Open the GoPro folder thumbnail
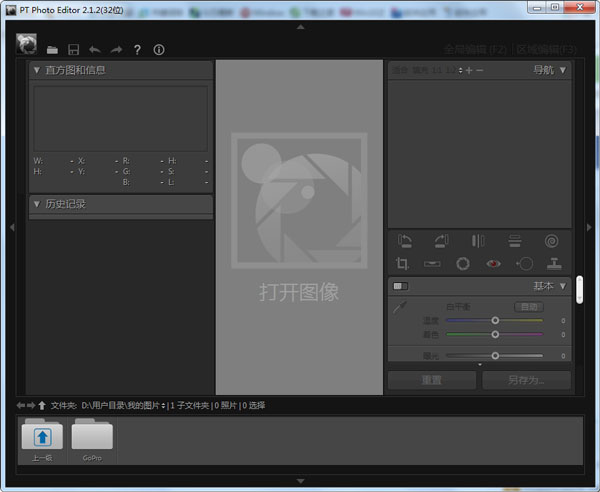The width and height of the screenshot is (600, 492). point(92,440)
